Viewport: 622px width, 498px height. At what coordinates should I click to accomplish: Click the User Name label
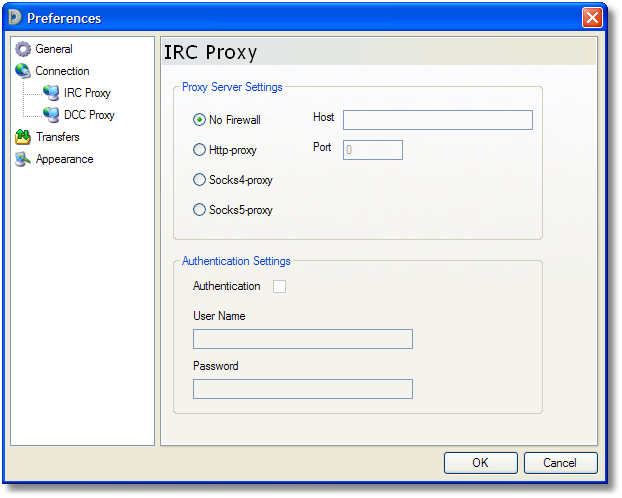[219, 316]
